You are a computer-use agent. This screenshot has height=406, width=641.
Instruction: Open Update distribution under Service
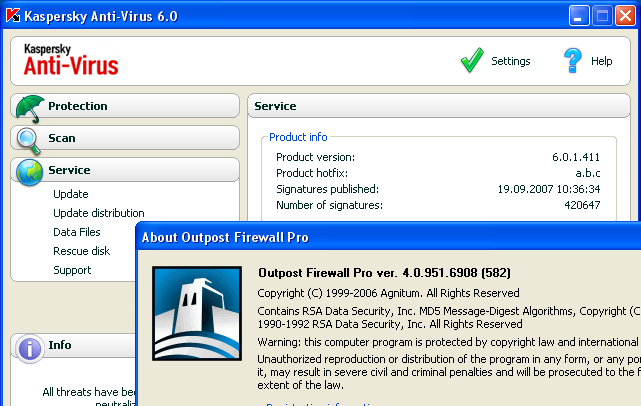click(x=99, y=213)
